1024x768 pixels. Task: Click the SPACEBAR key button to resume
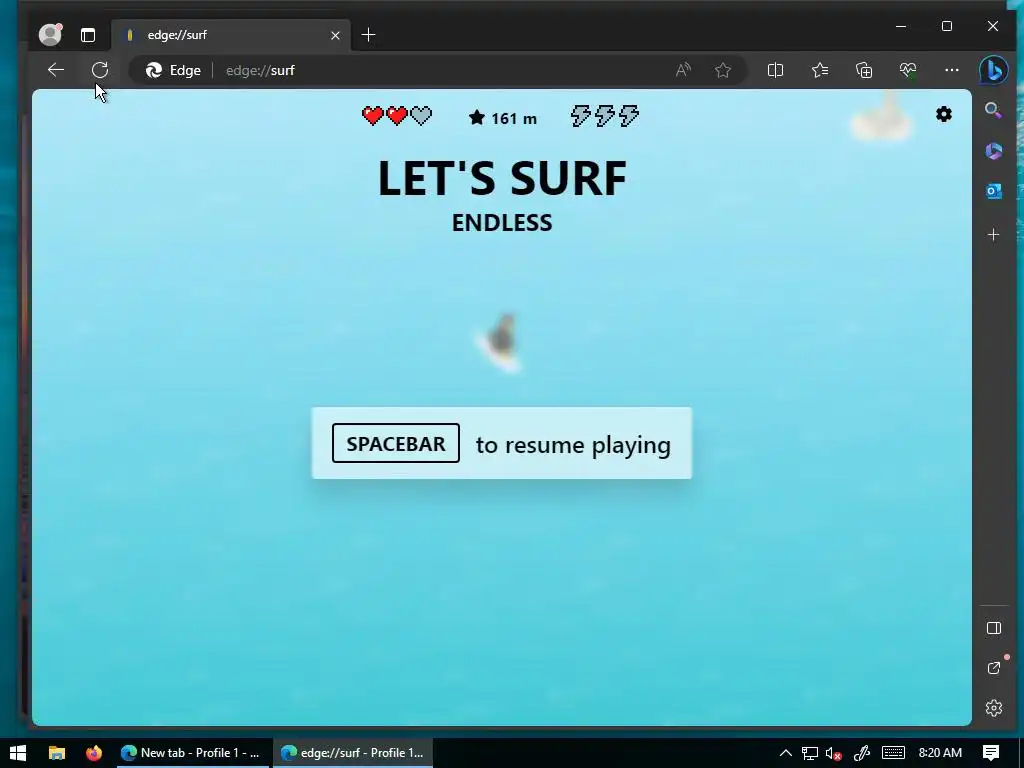click(396, 443)
